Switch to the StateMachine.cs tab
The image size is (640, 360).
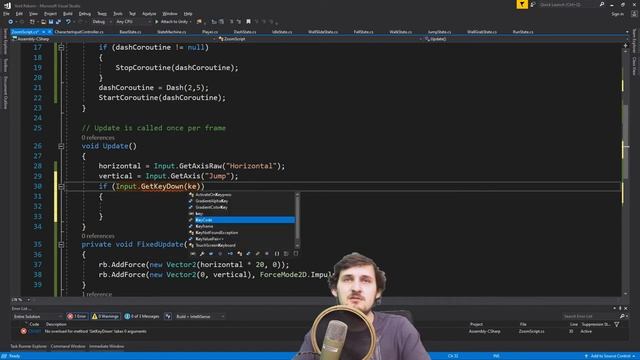pyautogui.click(x=171, y=31)
